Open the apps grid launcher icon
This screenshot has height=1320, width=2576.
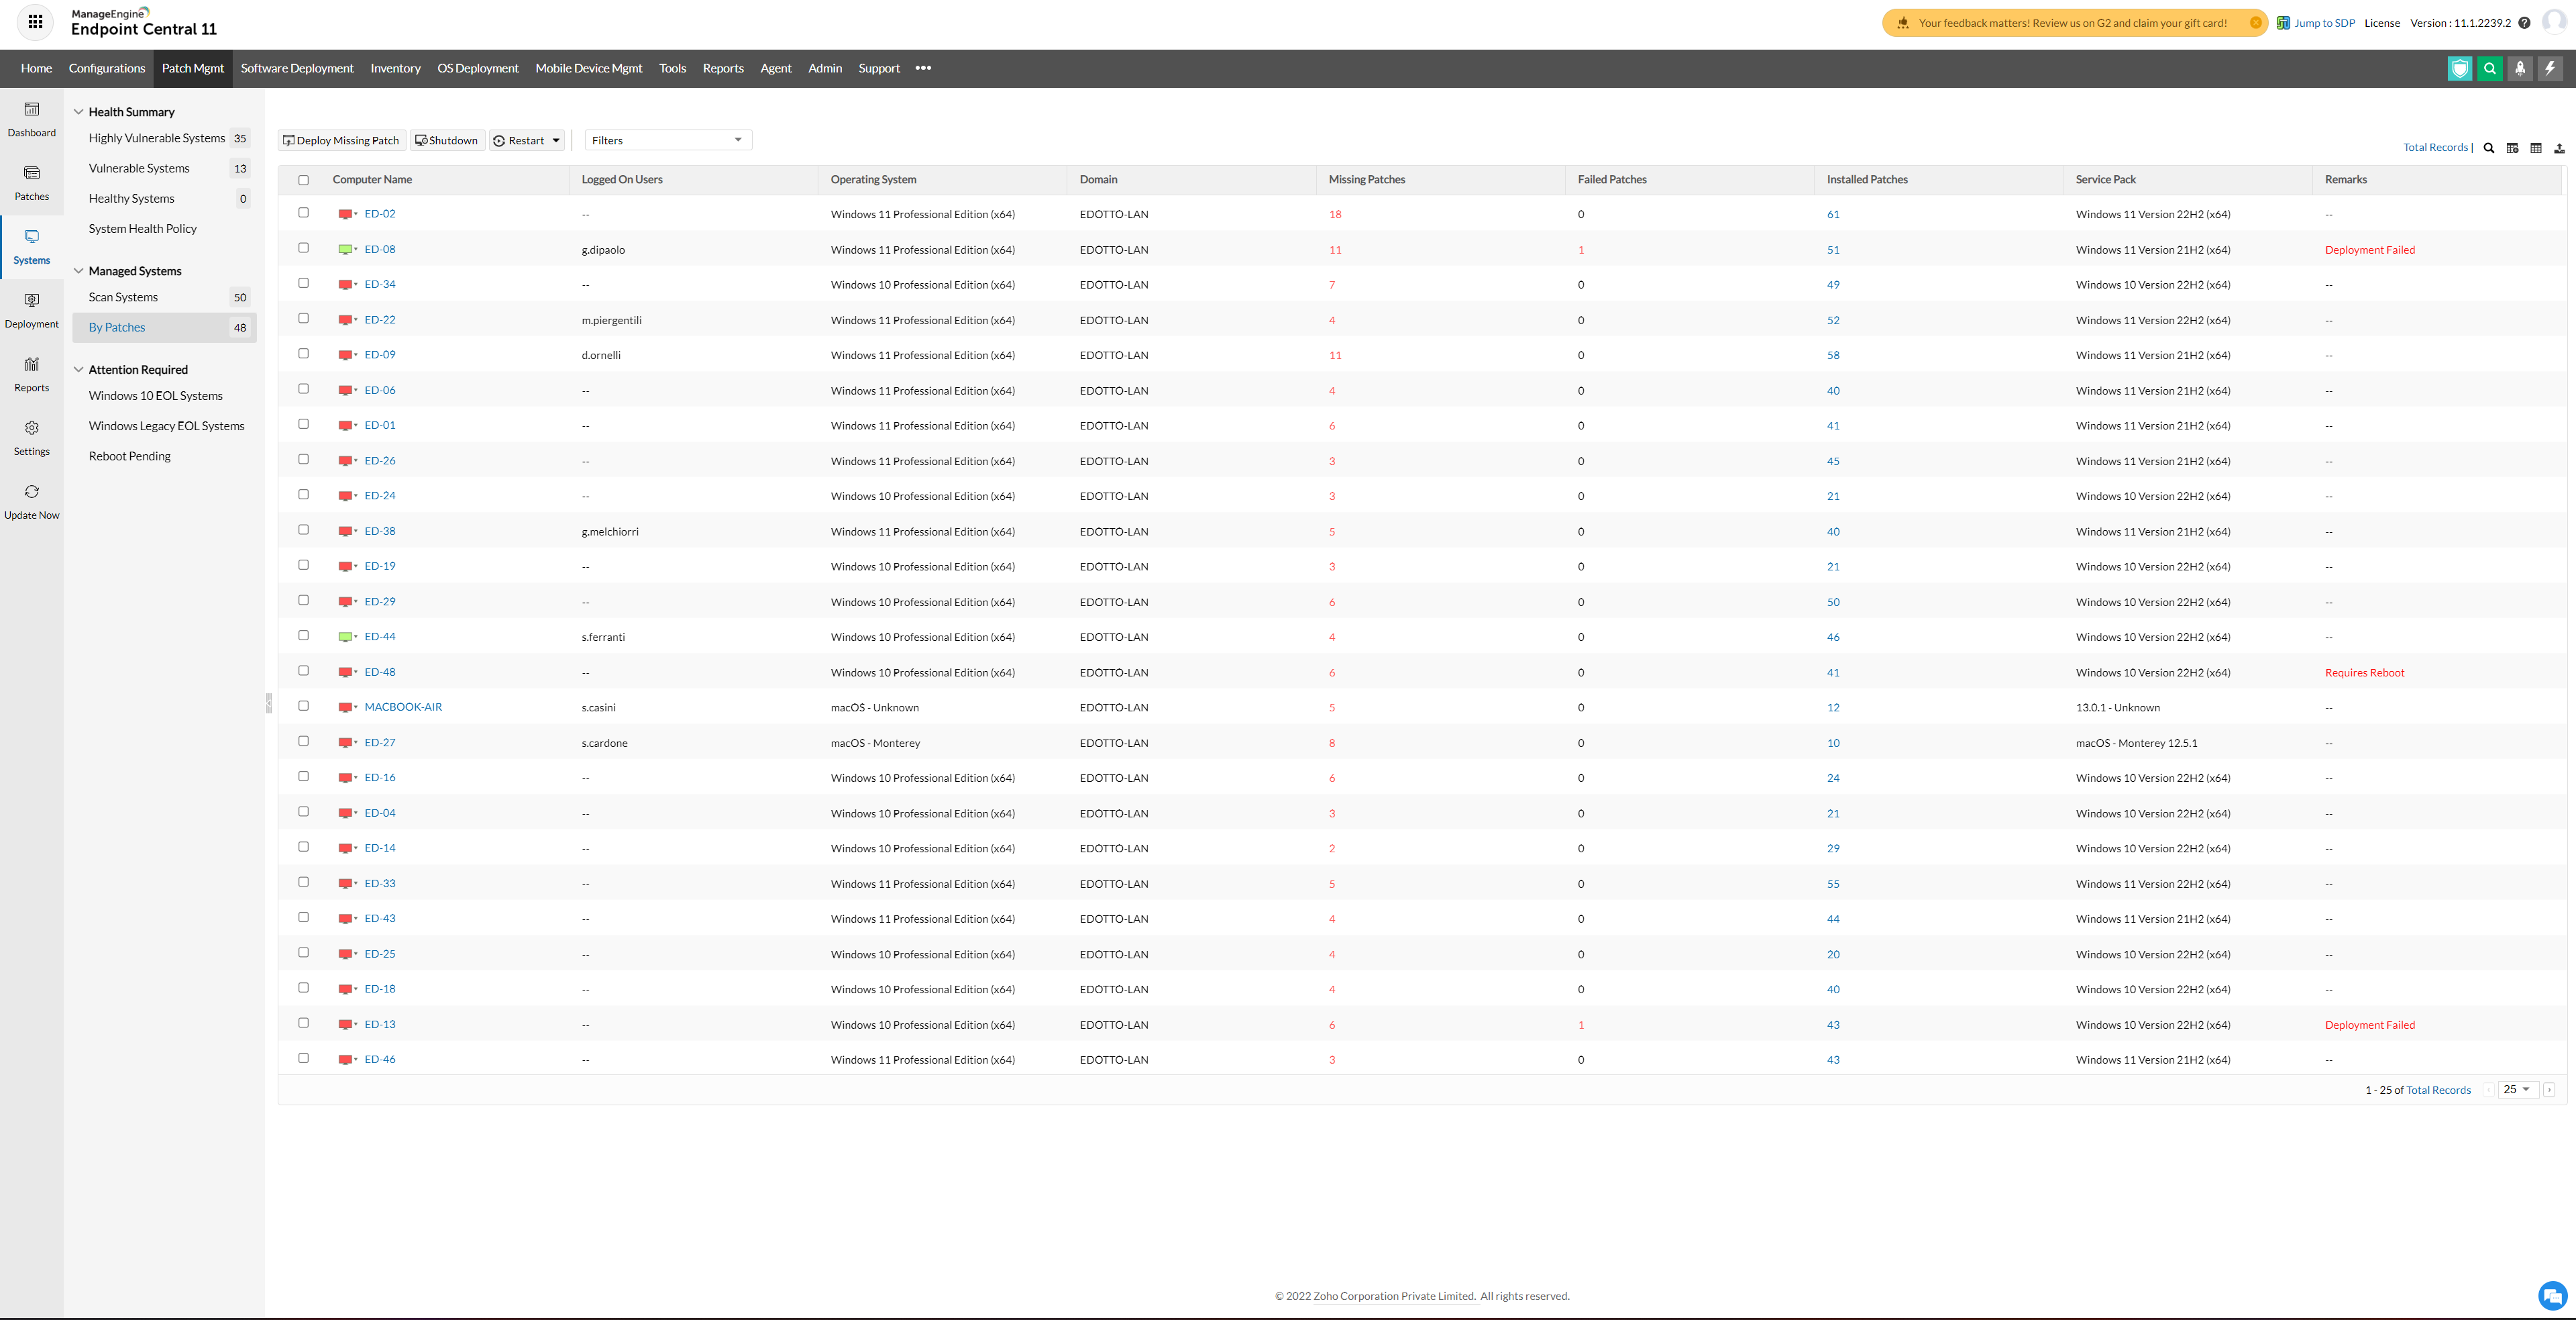point(35,22)
